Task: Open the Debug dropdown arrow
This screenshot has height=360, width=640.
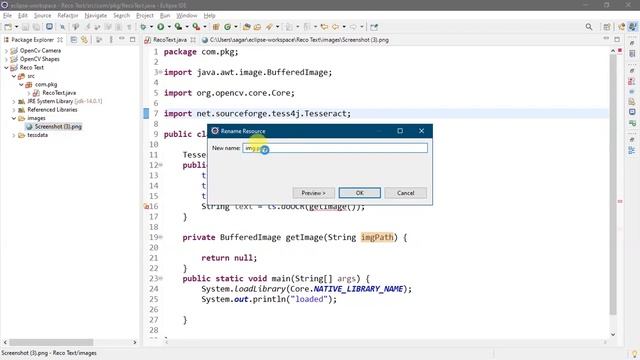Action: tap(151, 27)
